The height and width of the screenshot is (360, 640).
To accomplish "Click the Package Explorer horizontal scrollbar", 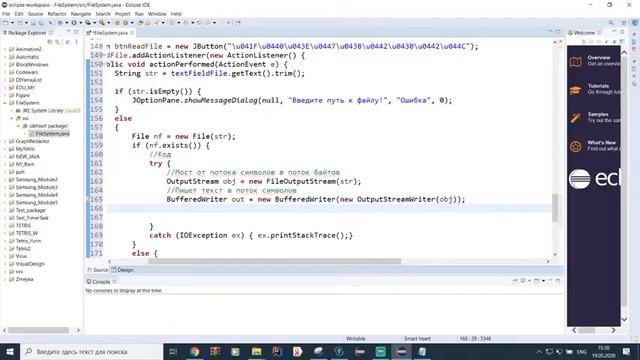I will coord(39,330).
